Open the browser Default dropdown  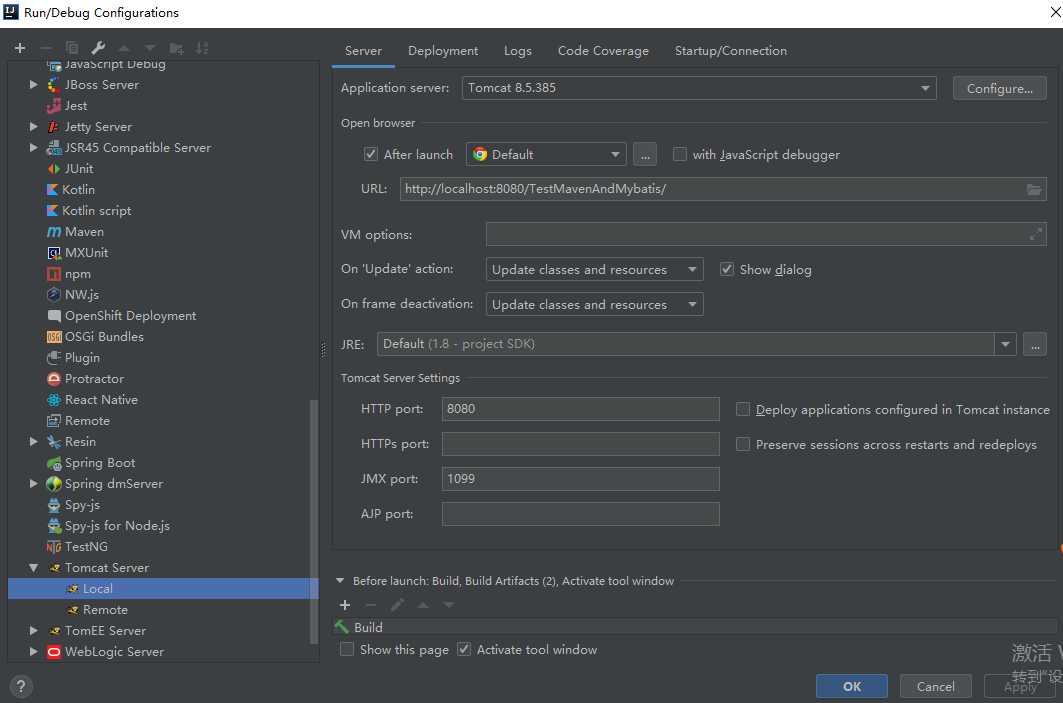545,155
